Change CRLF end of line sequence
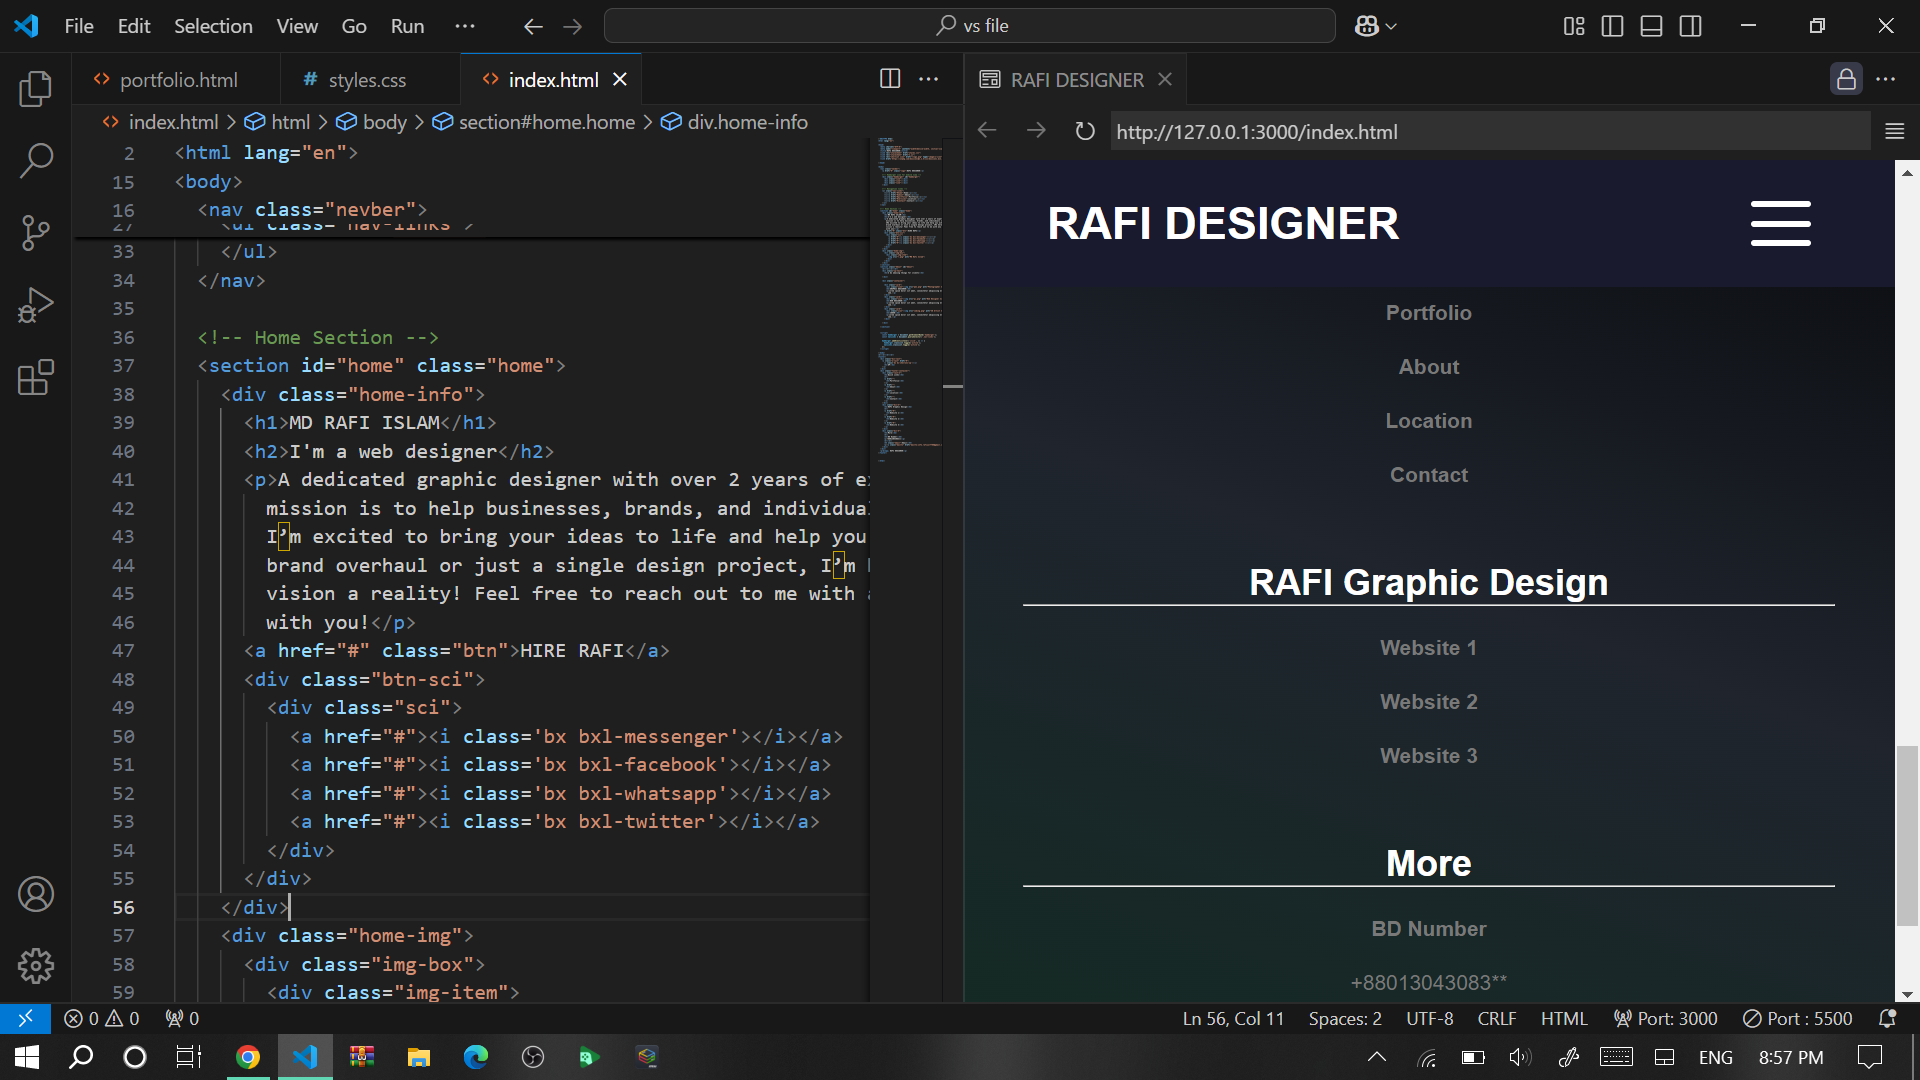1920x1080 pixels. click(x=1497, y=1018)
